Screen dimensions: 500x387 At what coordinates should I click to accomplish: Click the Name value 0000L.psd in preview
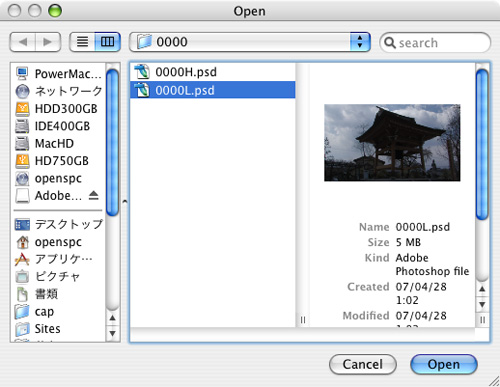point(423,227)
